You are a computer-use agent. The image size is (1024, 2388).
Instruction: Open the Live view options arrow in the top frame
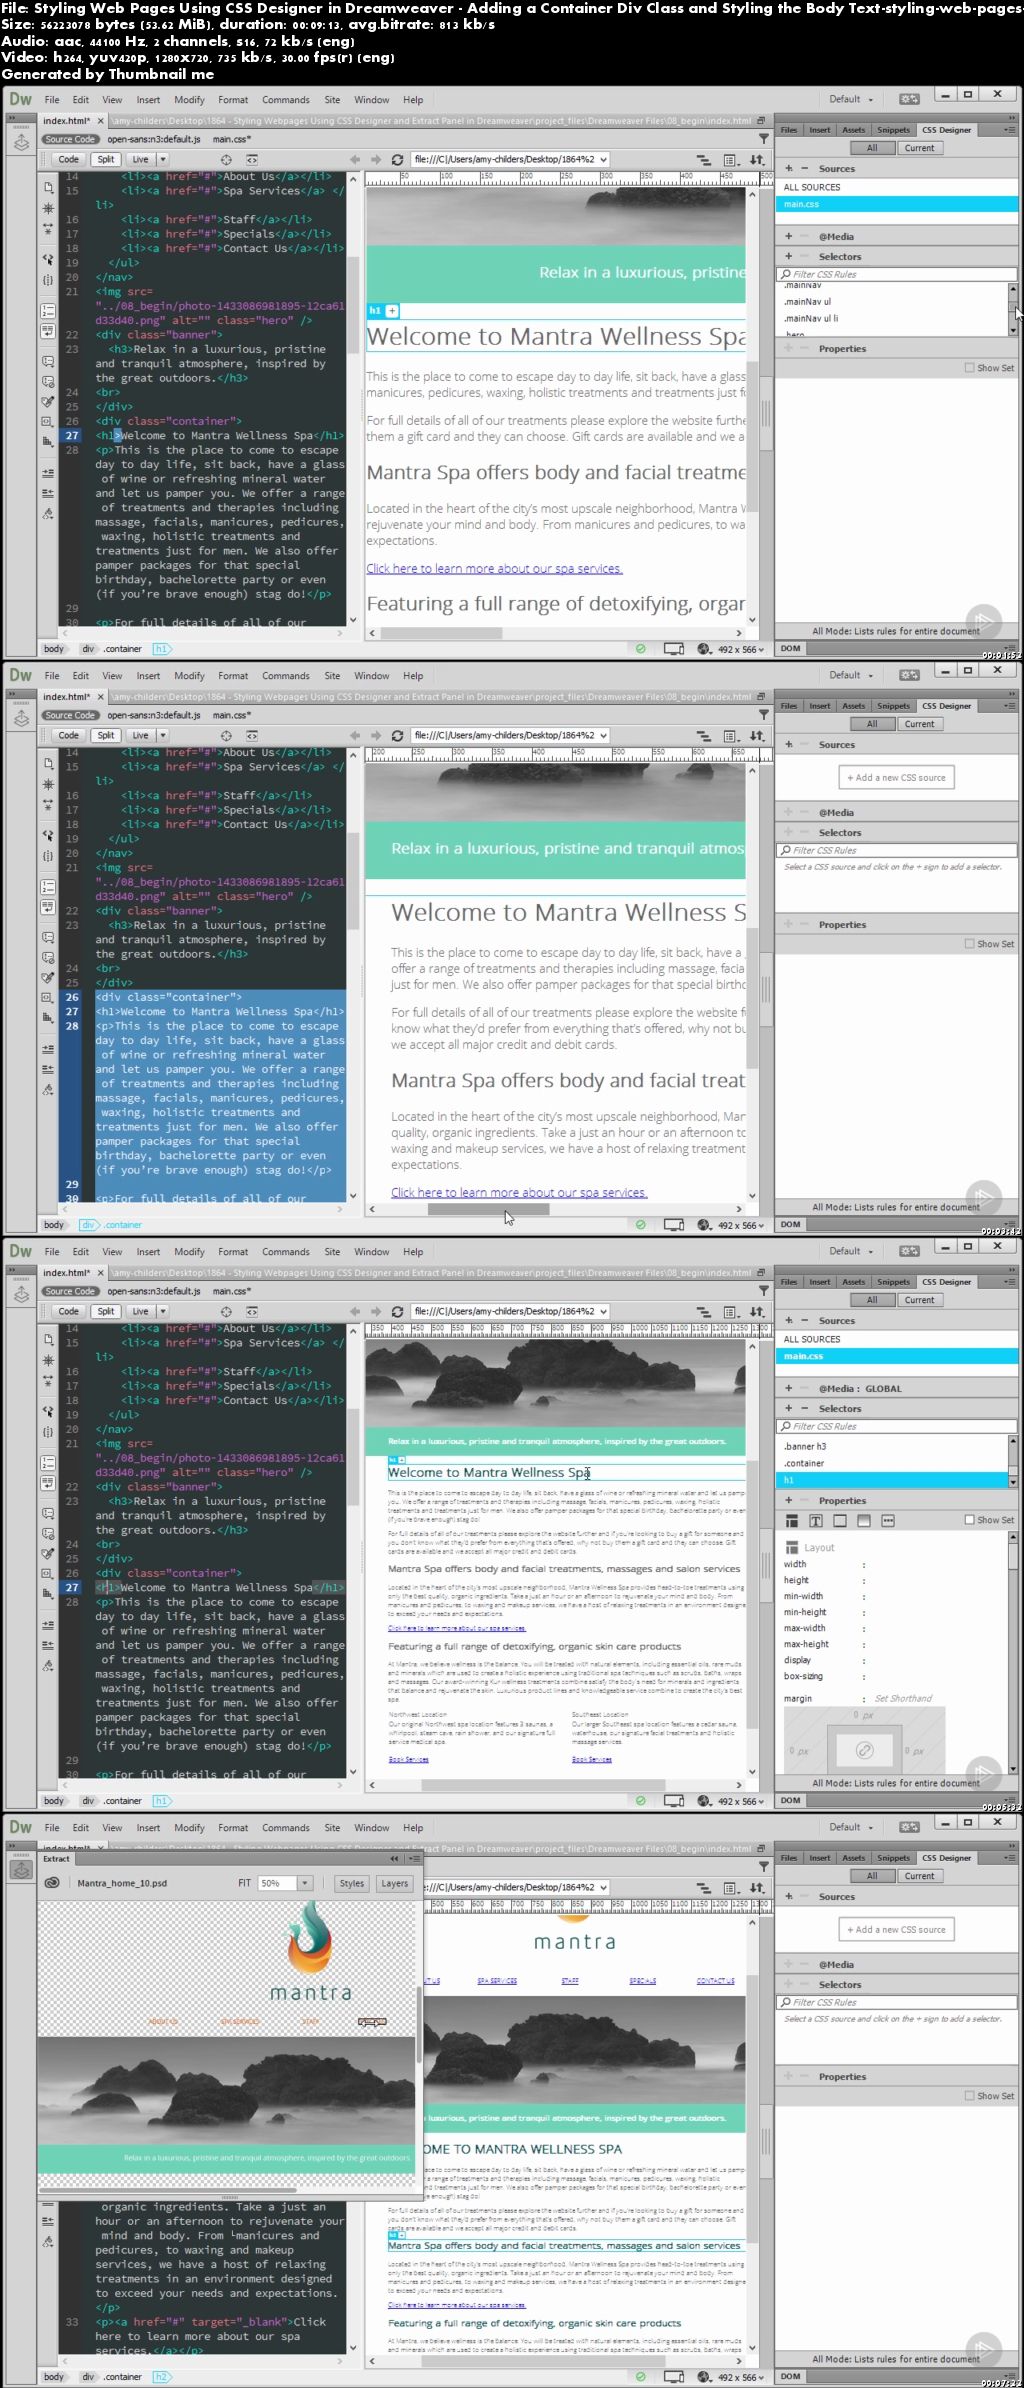pyautogui.click(x=163, y=160)
